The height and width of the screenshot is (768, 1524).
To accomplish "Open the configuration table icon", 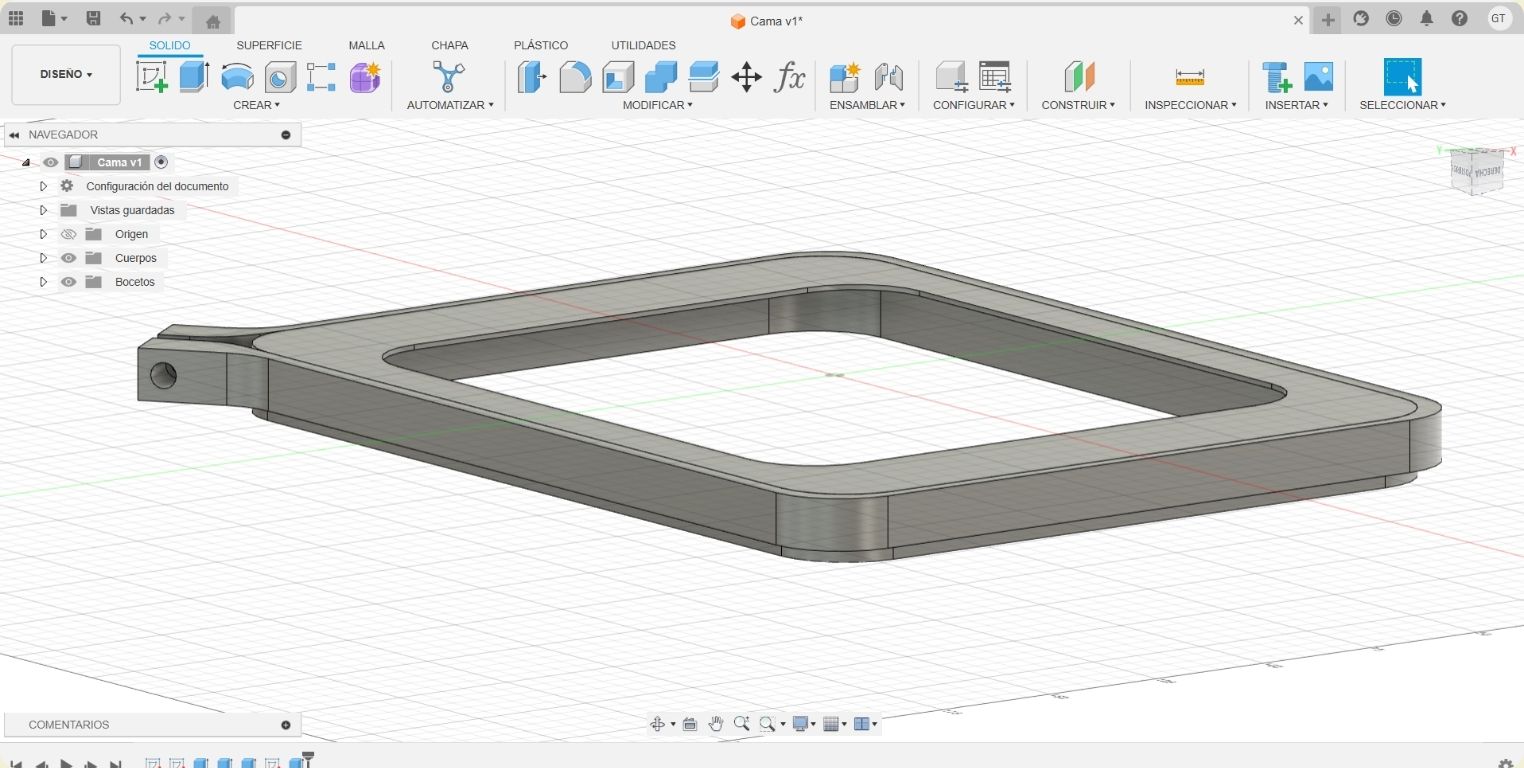I will (995, 77).
